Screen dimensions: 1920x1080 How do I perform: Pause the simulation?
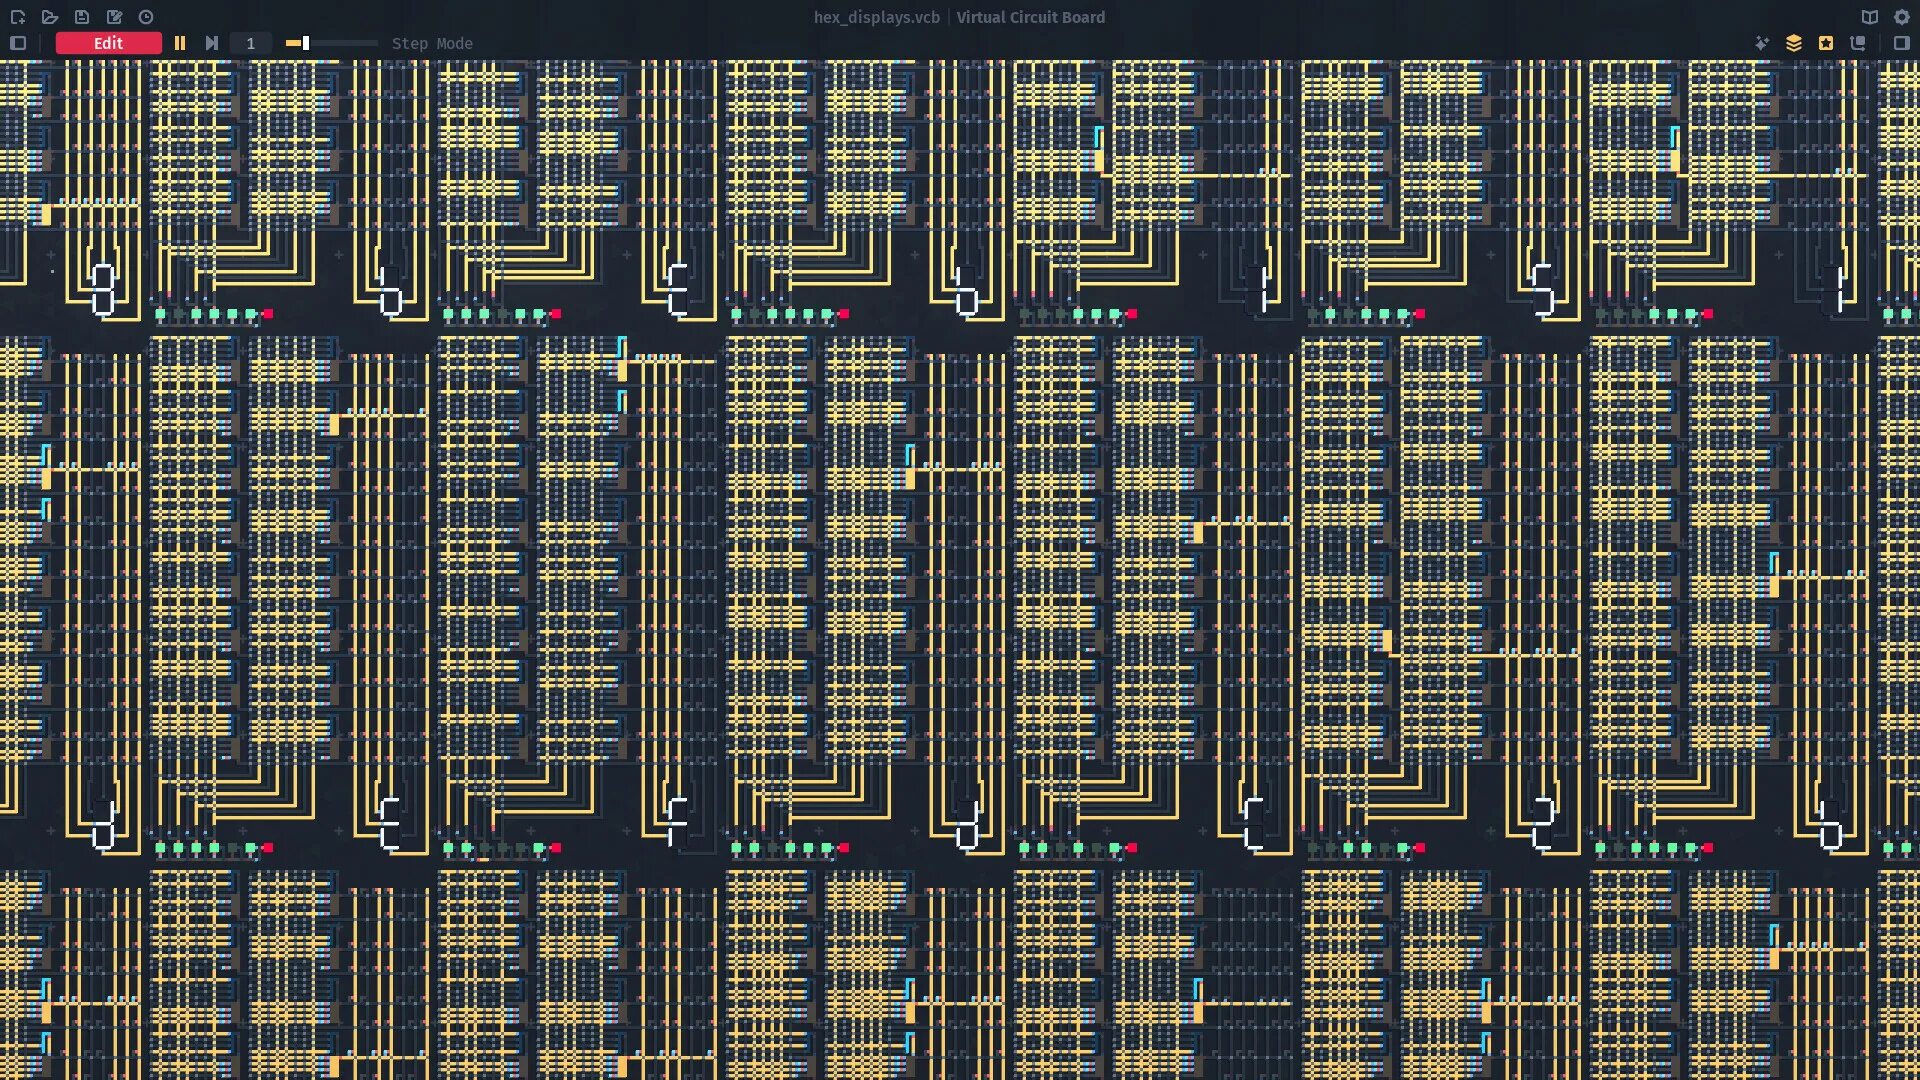click(180, 43)
